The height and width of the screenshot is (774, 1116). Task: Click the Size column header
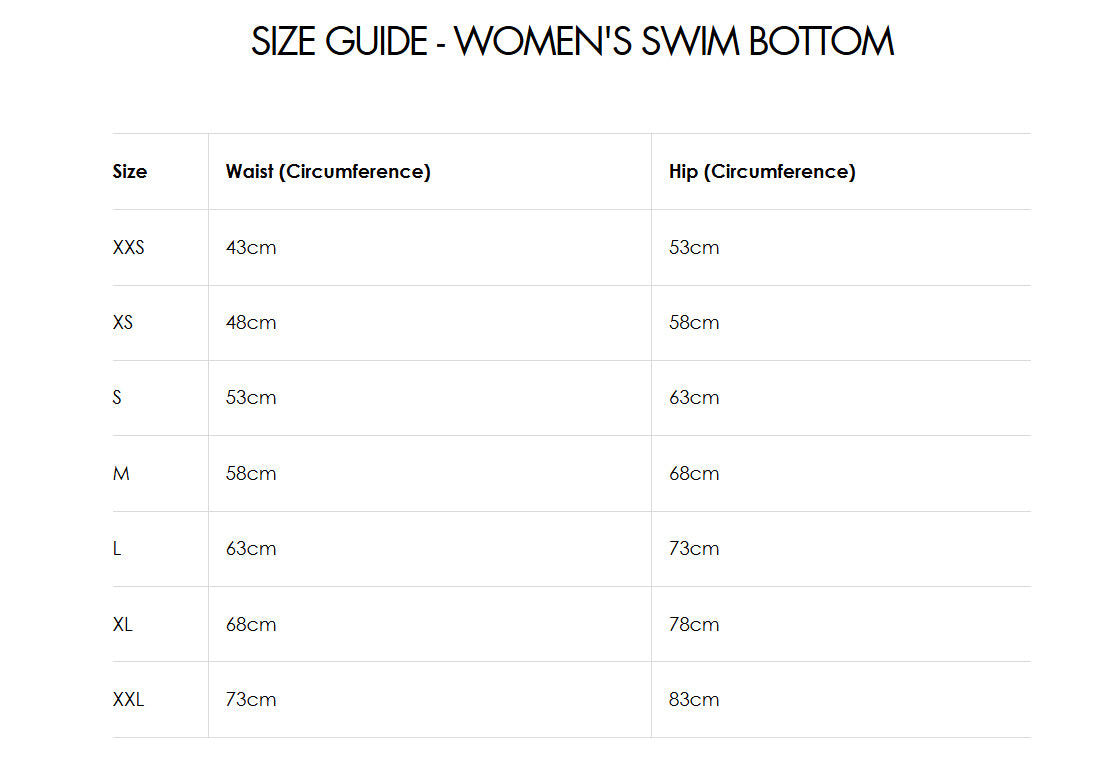pyautogui.click(x=130, y=172)
